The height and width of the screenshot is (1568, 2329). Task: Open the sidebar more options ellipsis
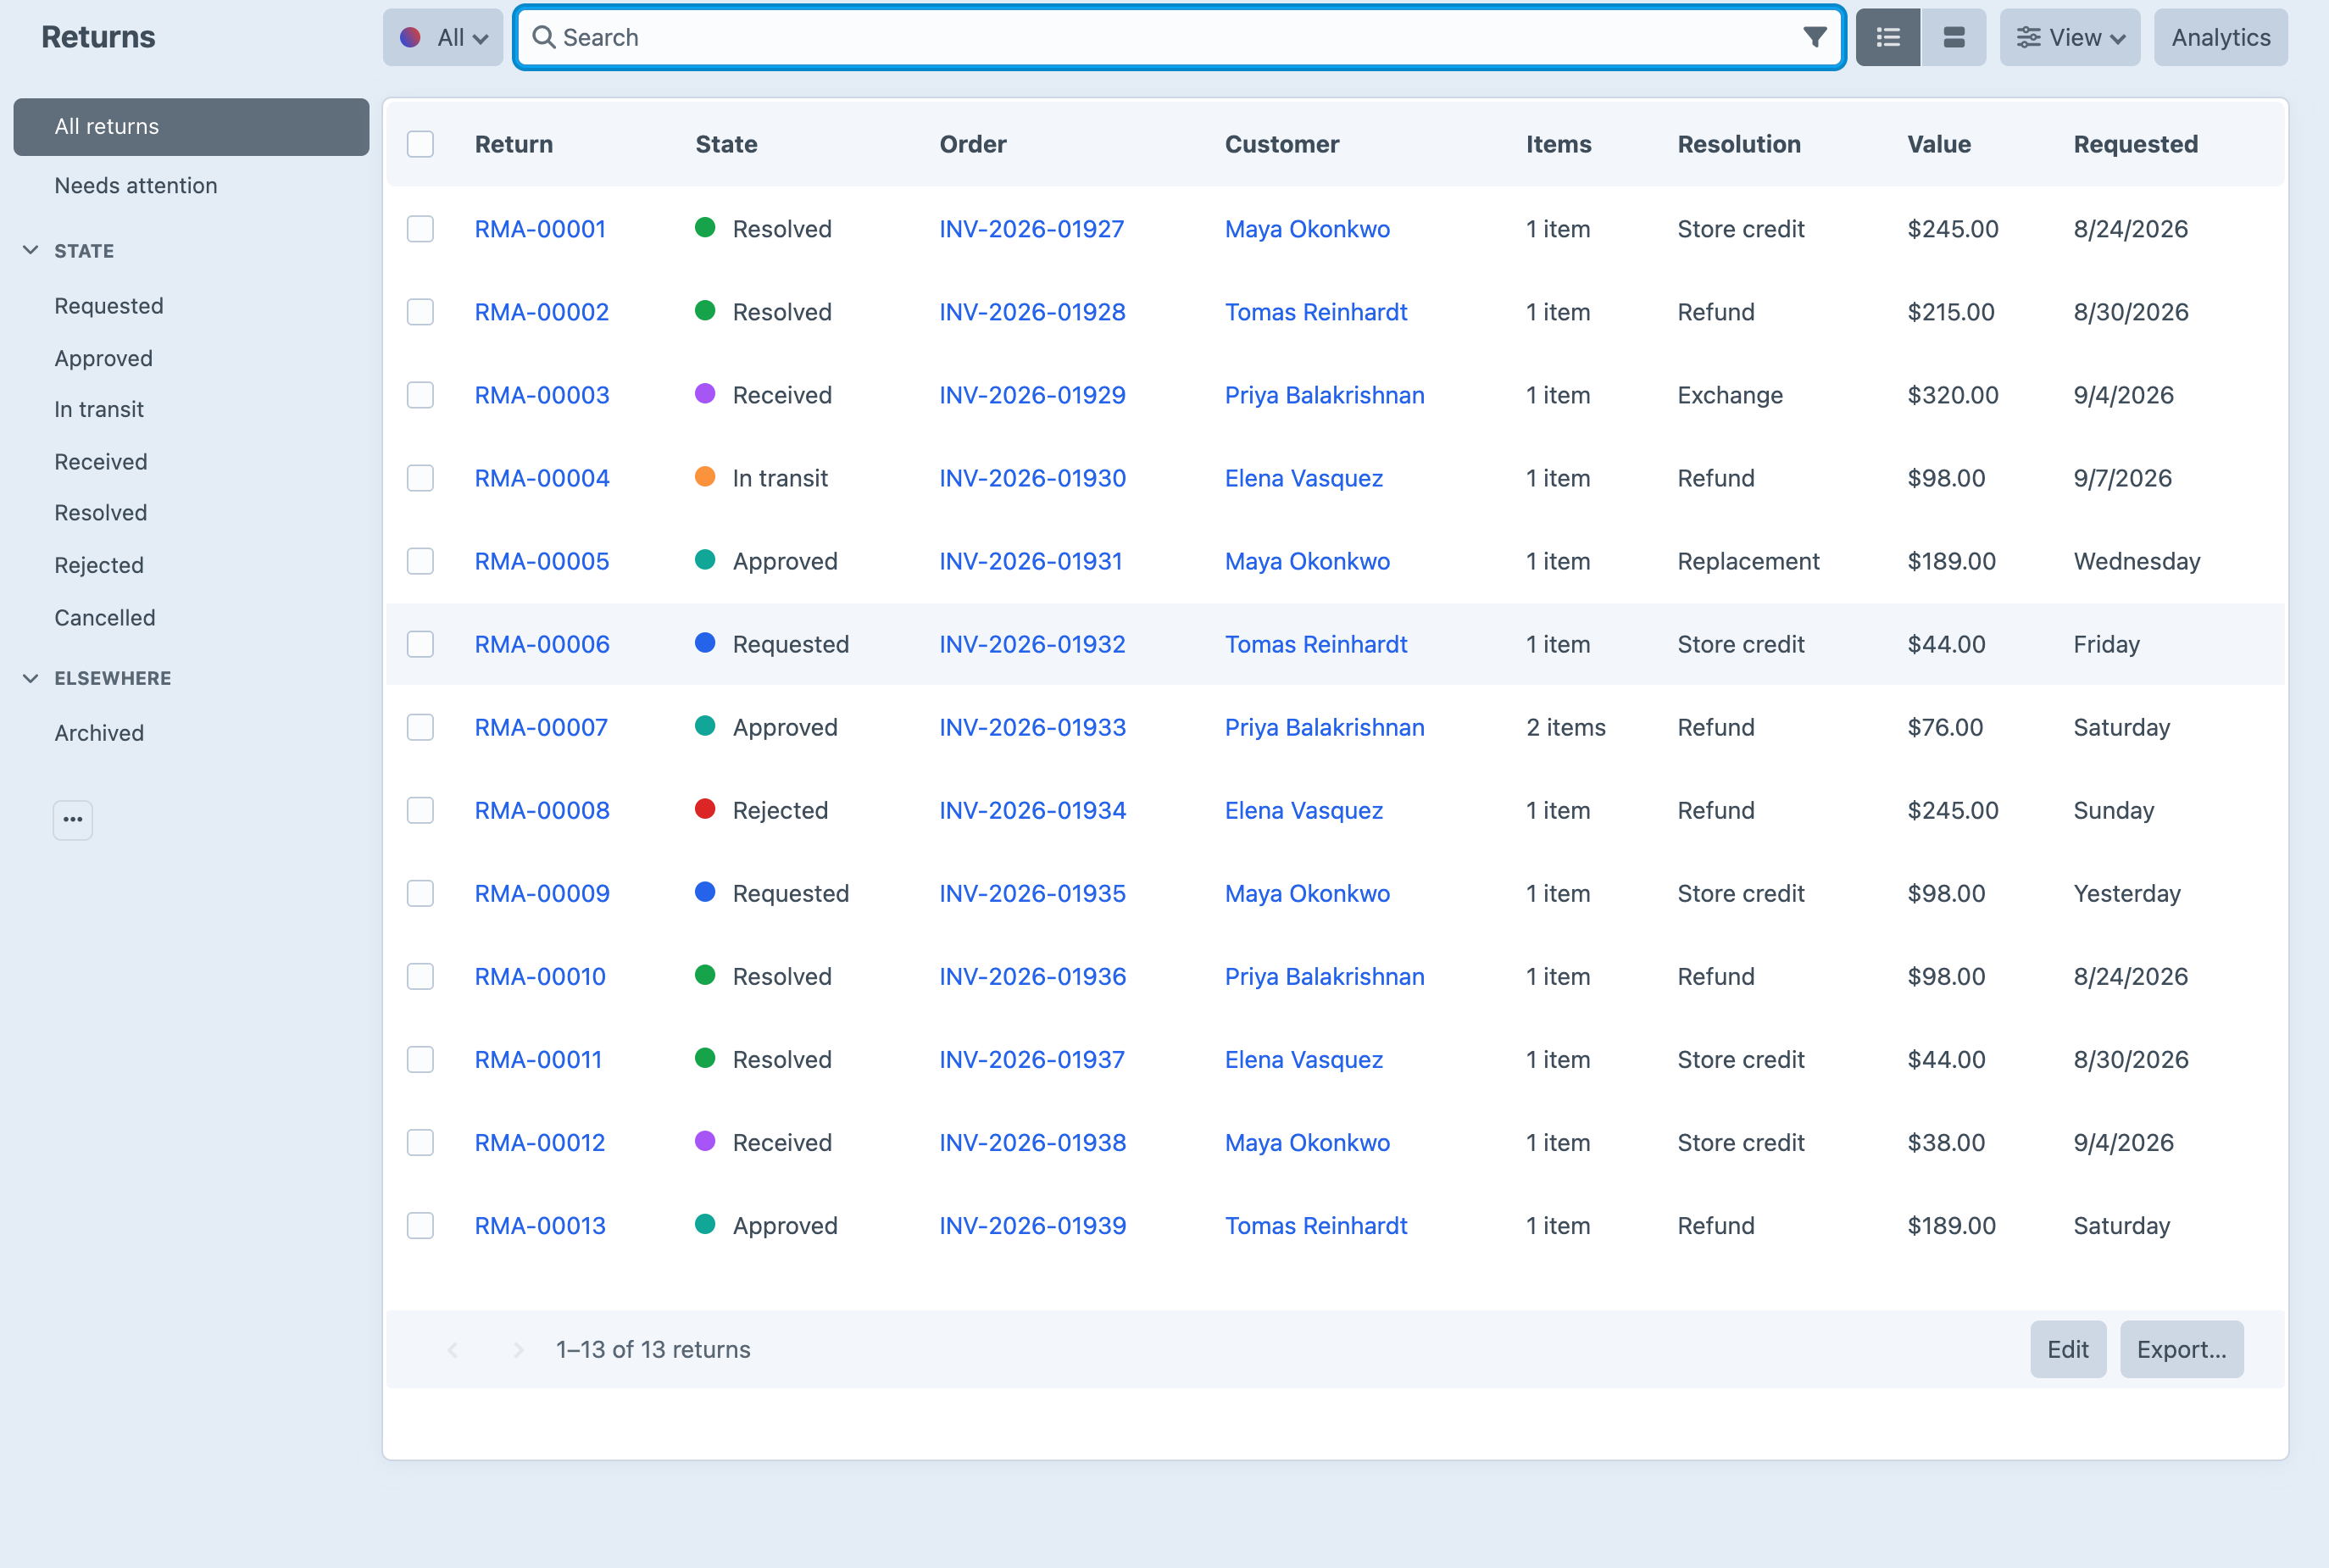tap(73, 820)
